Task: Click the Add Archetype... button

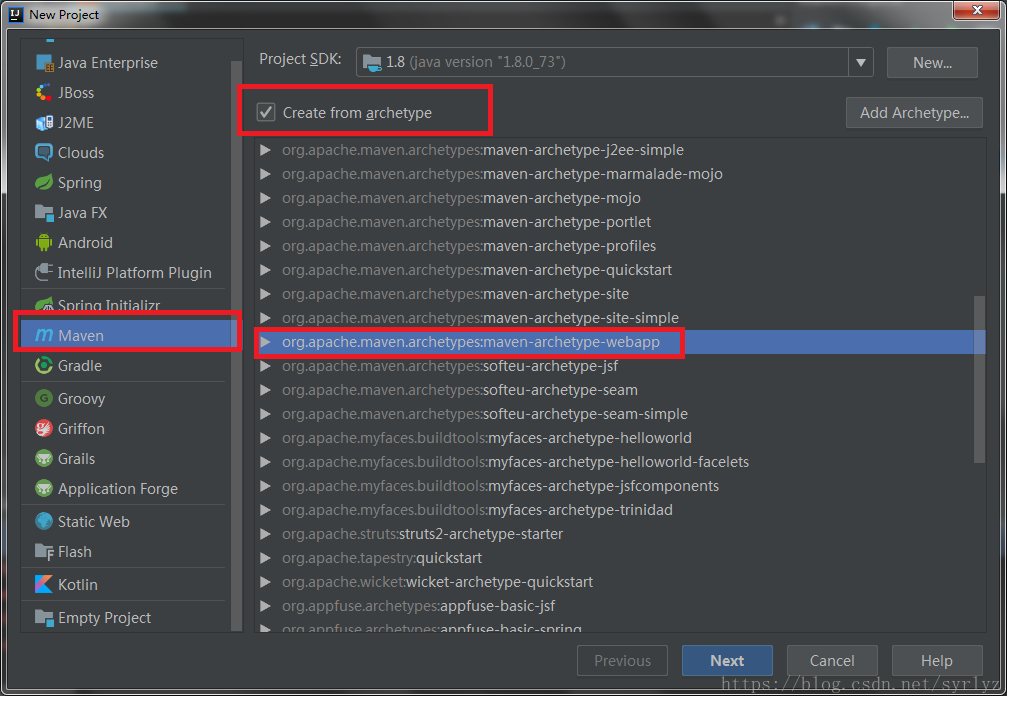Action: [915, 114]
